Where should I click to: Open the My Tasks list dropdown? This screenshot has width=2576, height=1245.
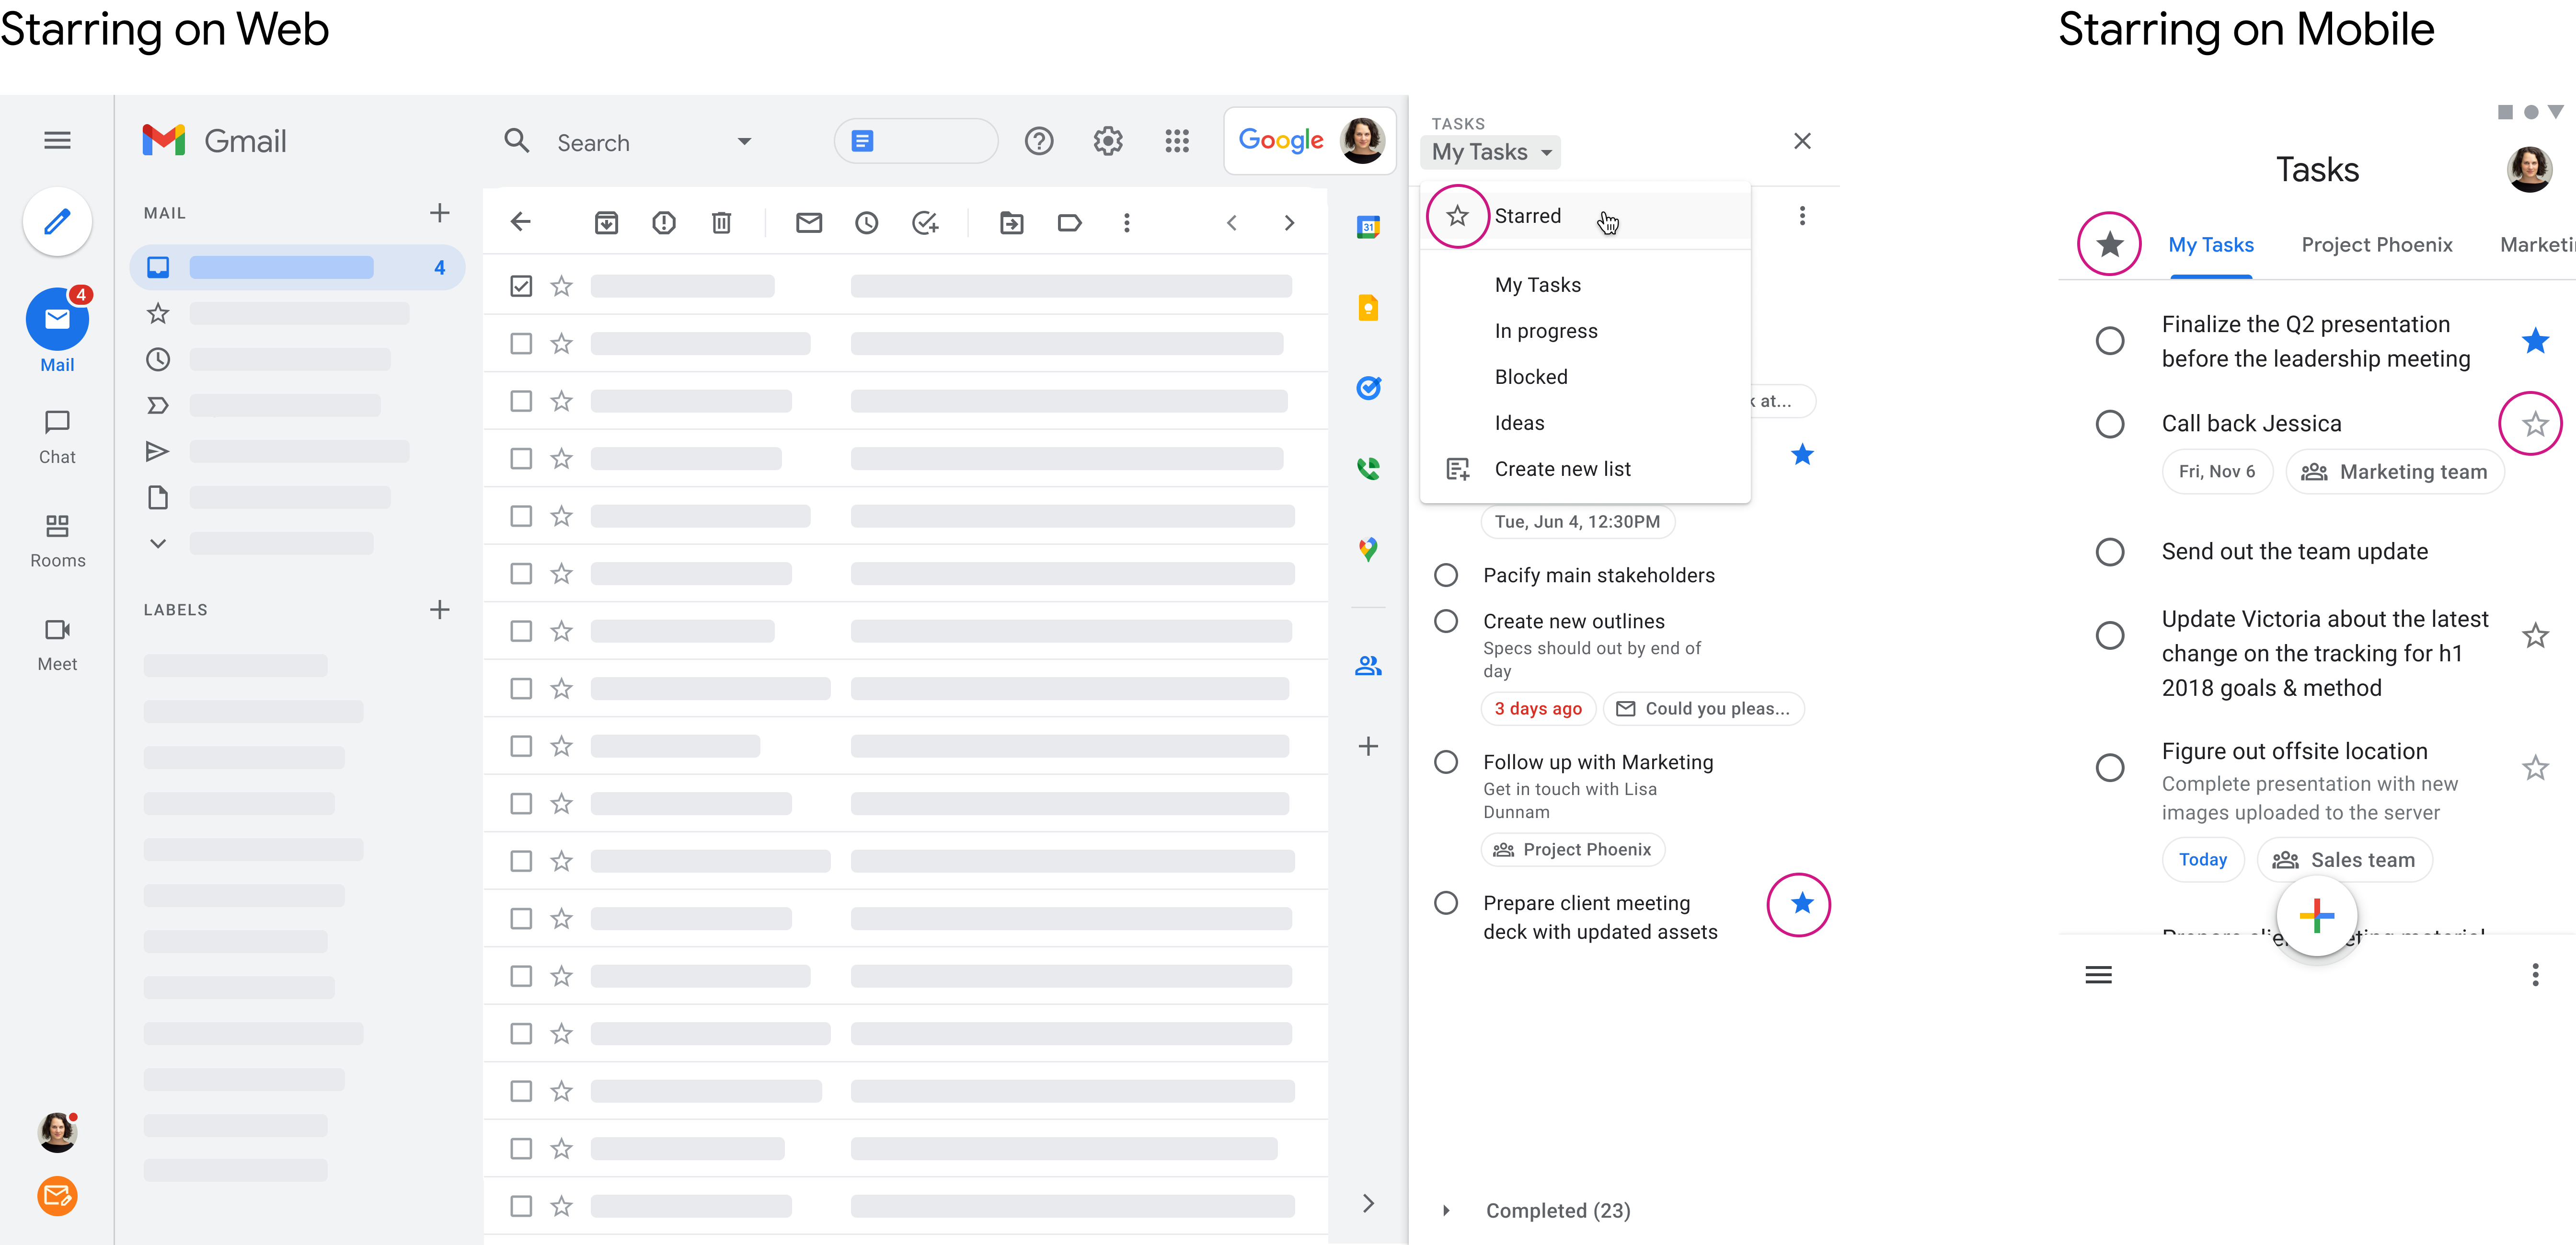tap(1490, 152)
